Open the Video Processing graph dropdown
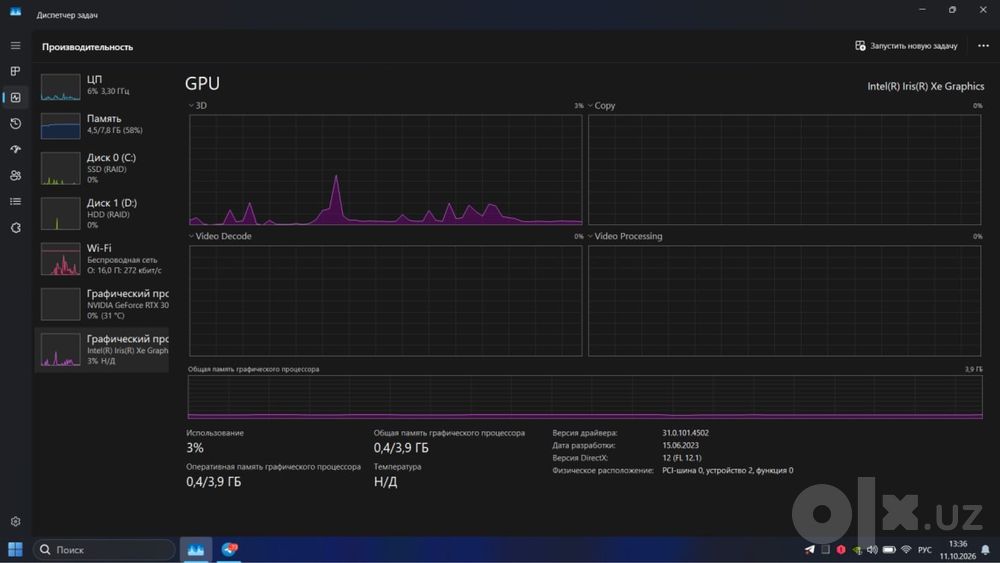This screenshot has height=563, width=1000. point(591,237)
